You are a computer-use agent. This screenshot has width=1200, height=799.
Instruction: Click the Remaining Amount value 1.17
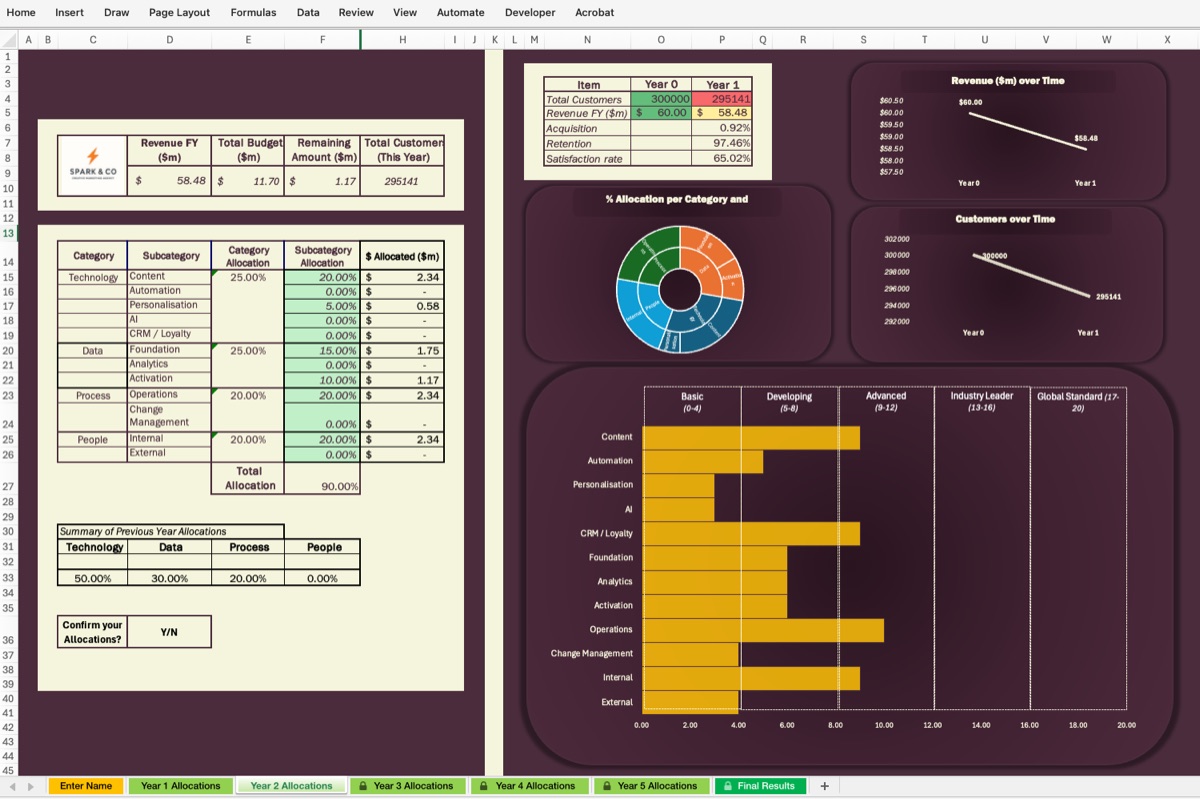(x=324, y=181)
